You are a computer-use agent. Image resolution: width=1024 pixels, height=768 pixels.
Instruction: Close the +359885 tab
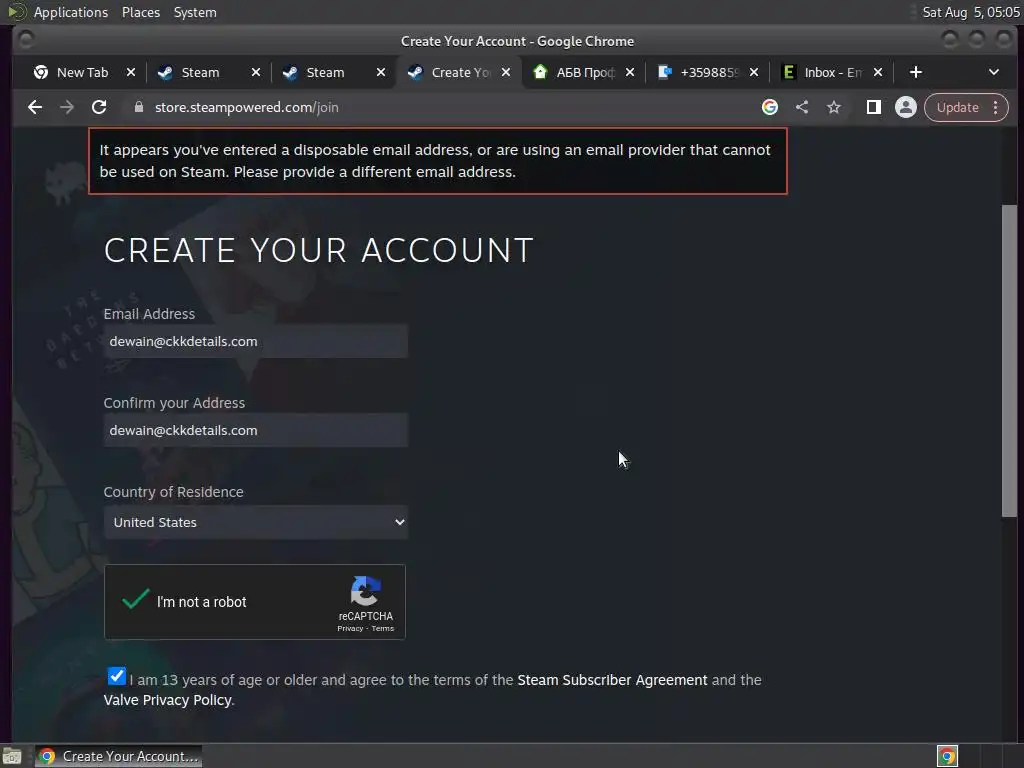(x=754, y=72)
